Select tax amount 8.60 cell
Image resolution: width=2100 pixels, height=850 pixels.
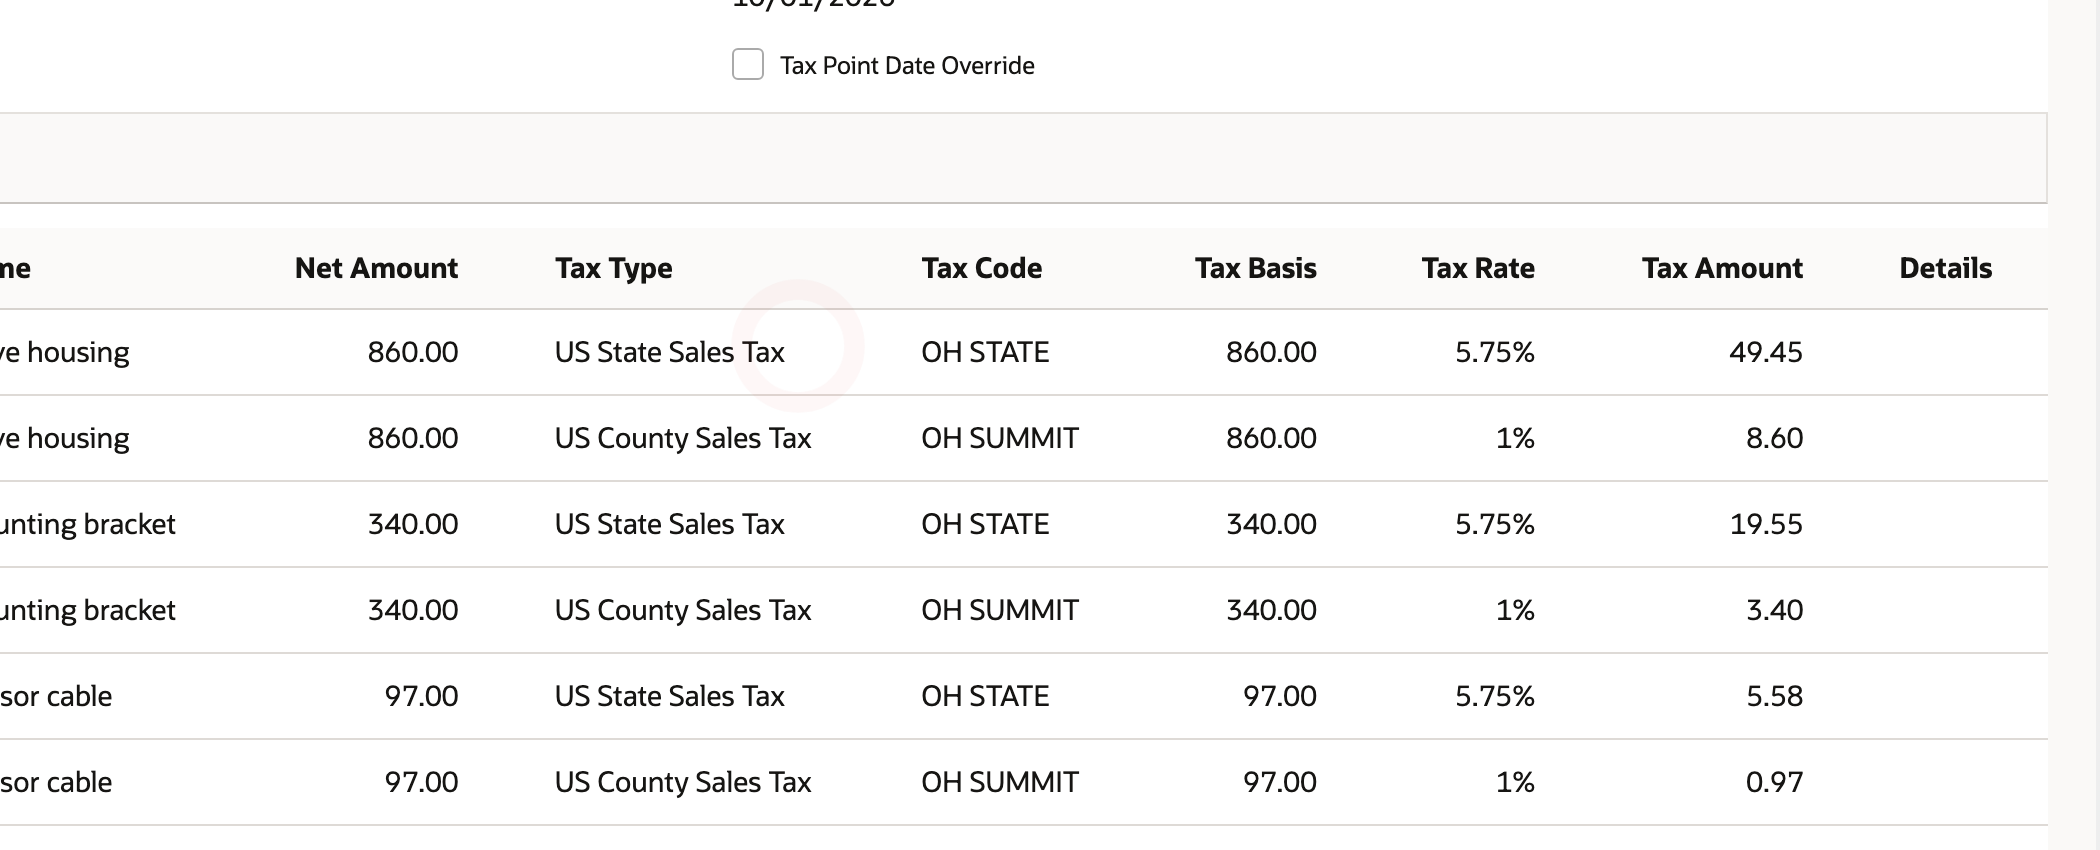(x=1775, y=438)
